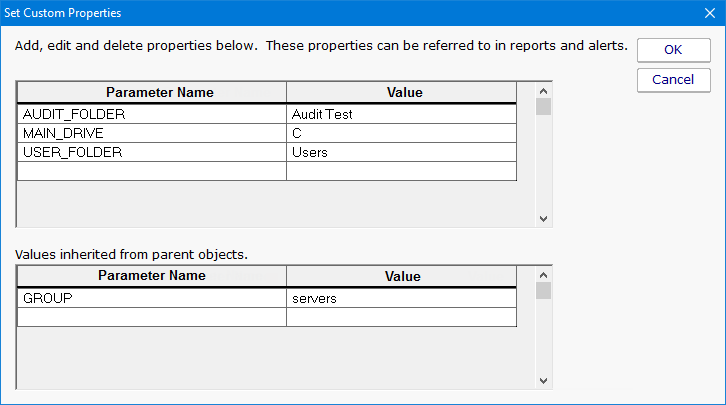
Task: Edit the 'Users' value cell
Action: click(x=402, y=152)
